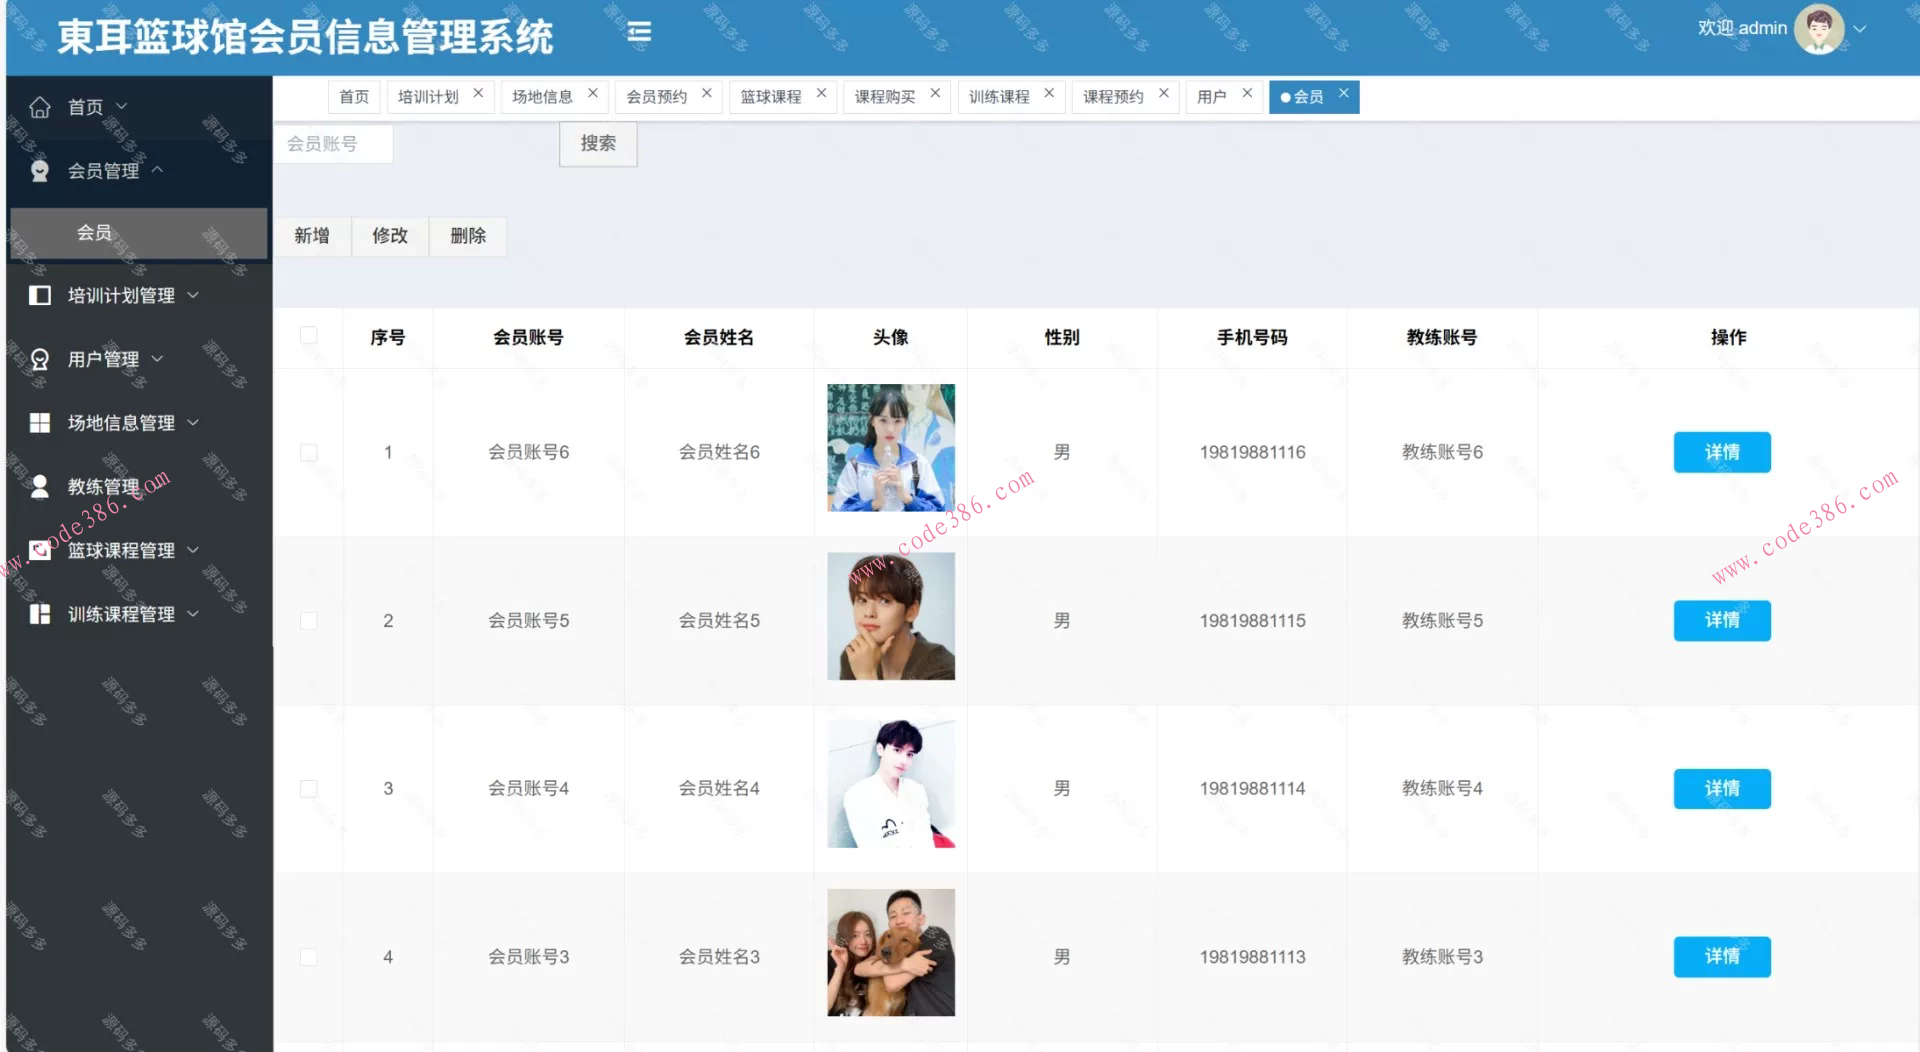Click 详情 for member 会员姓名5

[1721, 620]
